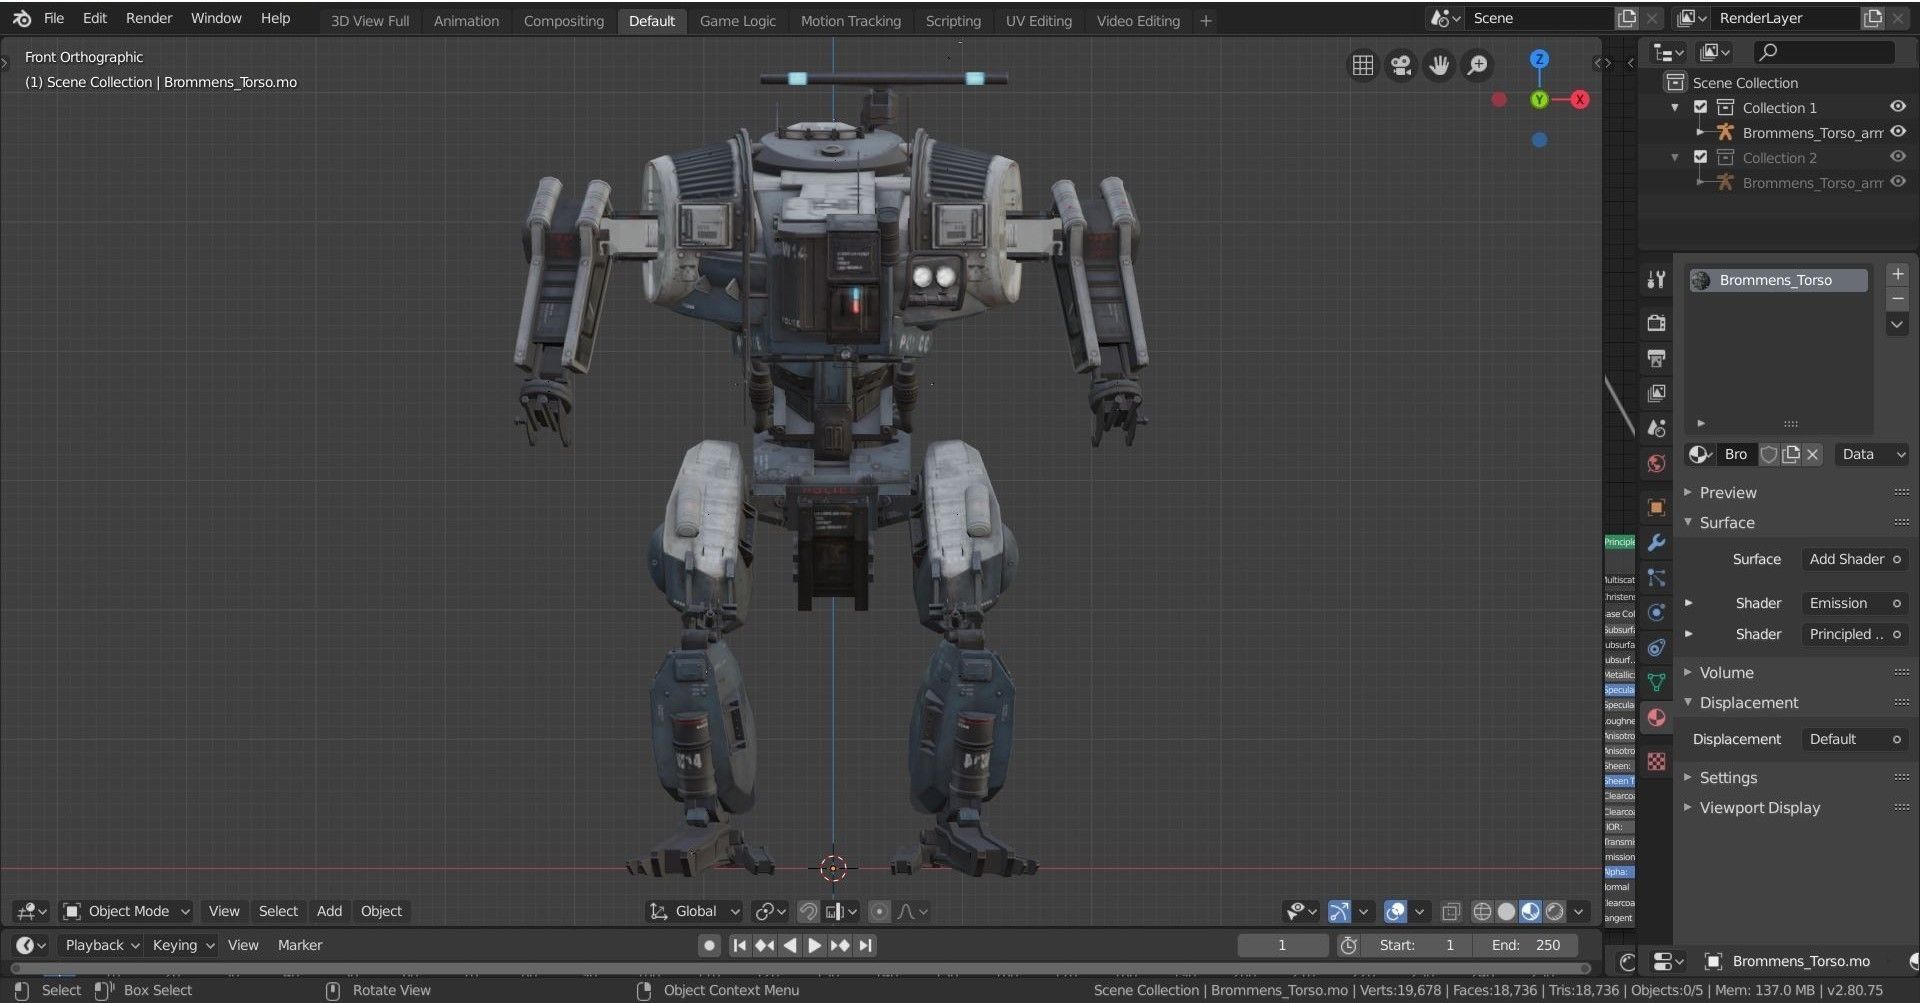Click the Add Shader surface button

1854,559
